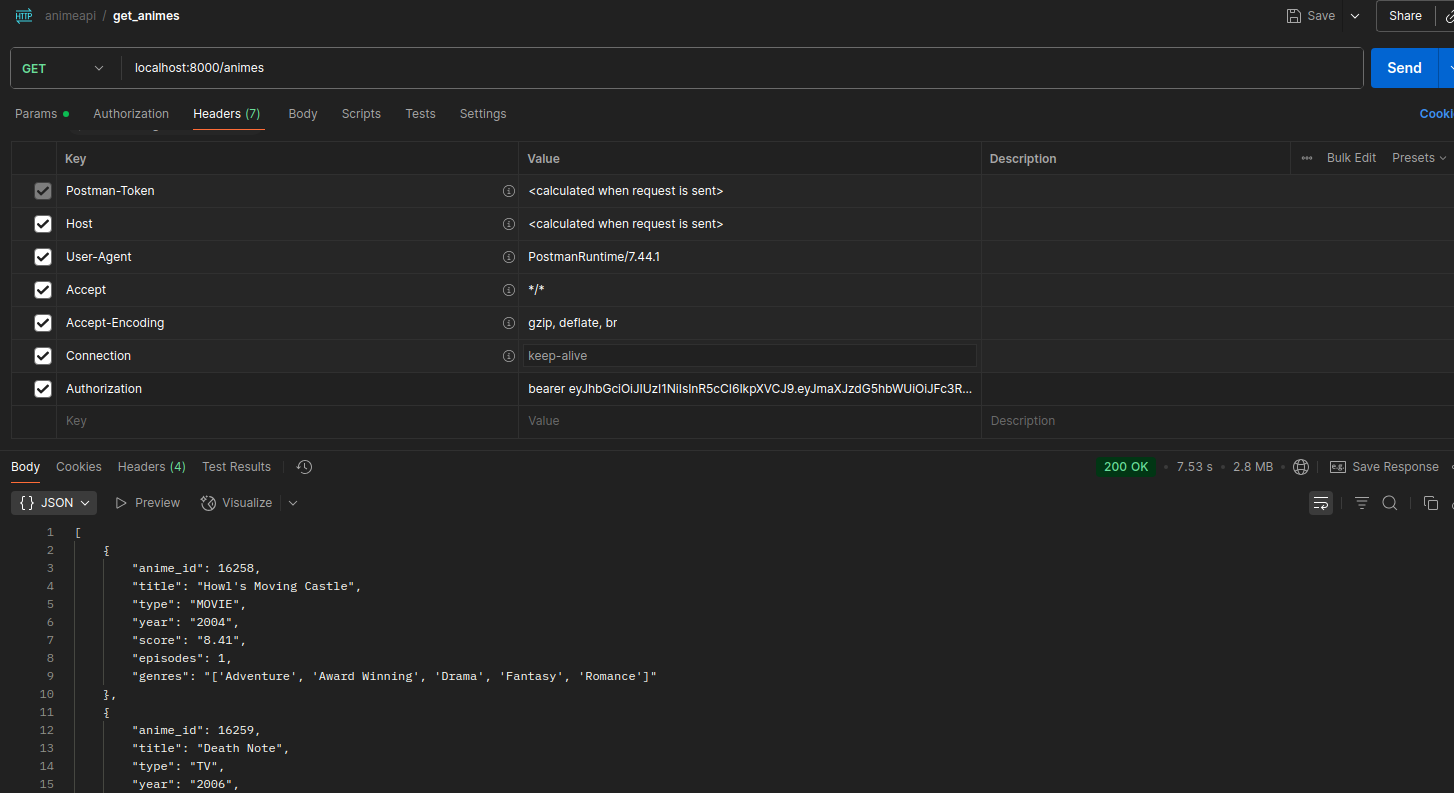
Task: Open the Save options dropdown arrow
Action: (x=1355, y=16)
